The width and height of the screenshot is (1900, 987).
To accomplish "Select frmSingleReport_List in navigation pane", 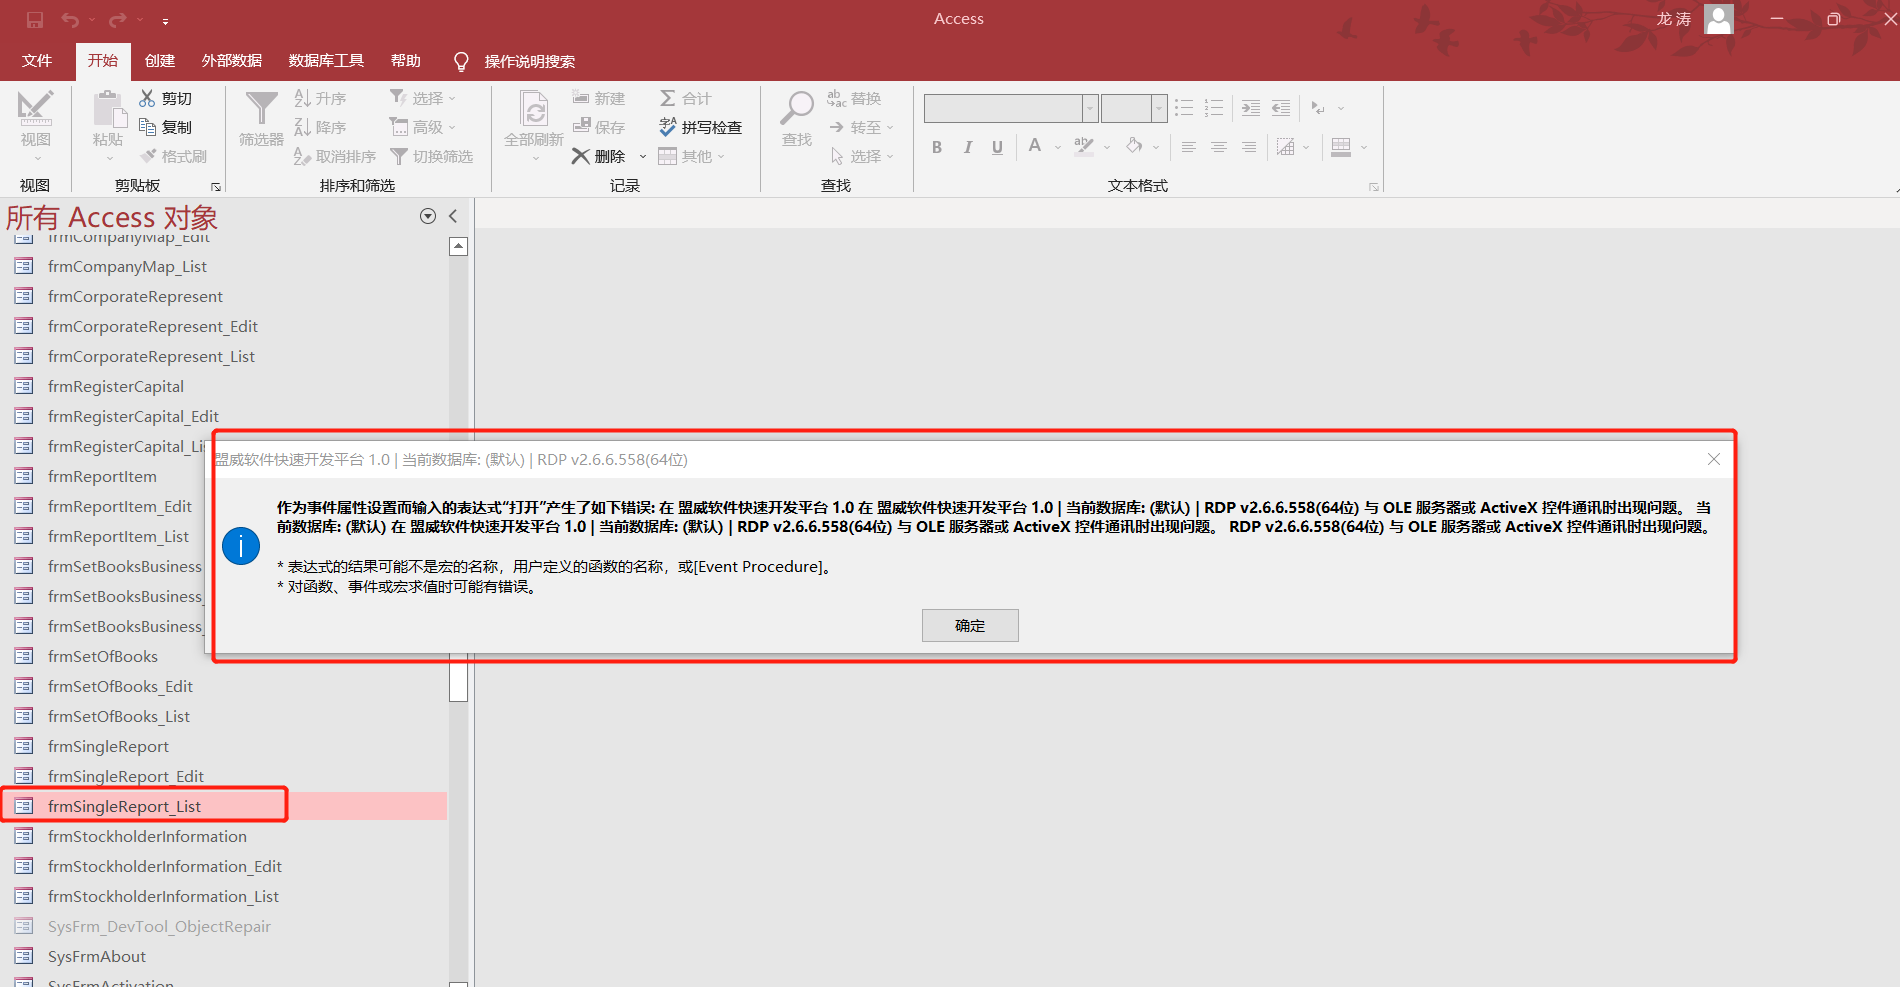I will [x=224, y=806].
